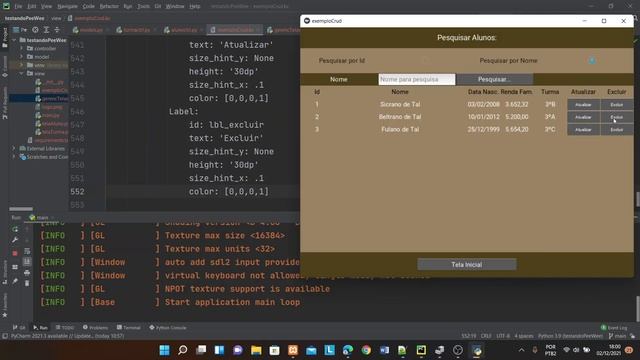Viewport: 640px width, 360px height.
Task: Select the Pesquisar por Id radio button
Action: tap(426, 60)
